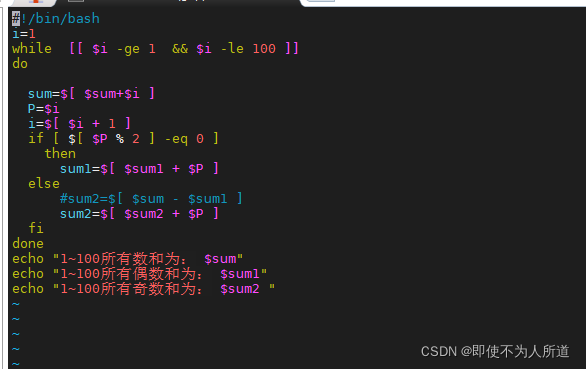The height and width of the screenshot is (369, 586).
Task: Click 'sum1=$[ $sum1 + $P ]' line
Action: click(x=139, y=169)
